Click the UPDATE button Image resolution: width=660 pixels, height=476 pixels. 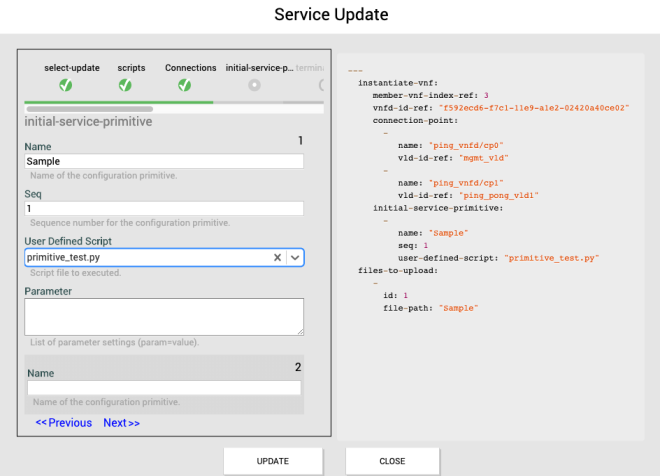(273, 461)
